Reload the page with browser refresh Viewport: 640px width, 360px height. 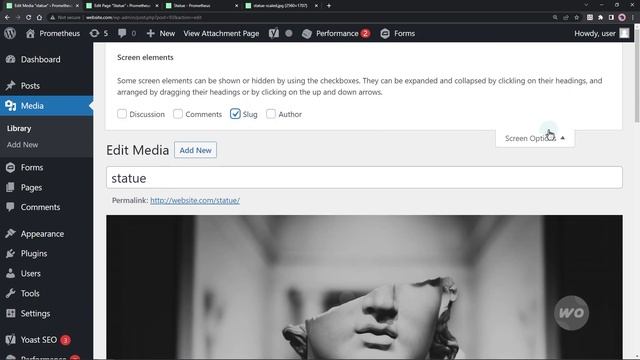pyautogui.click(x=29, y=18)
